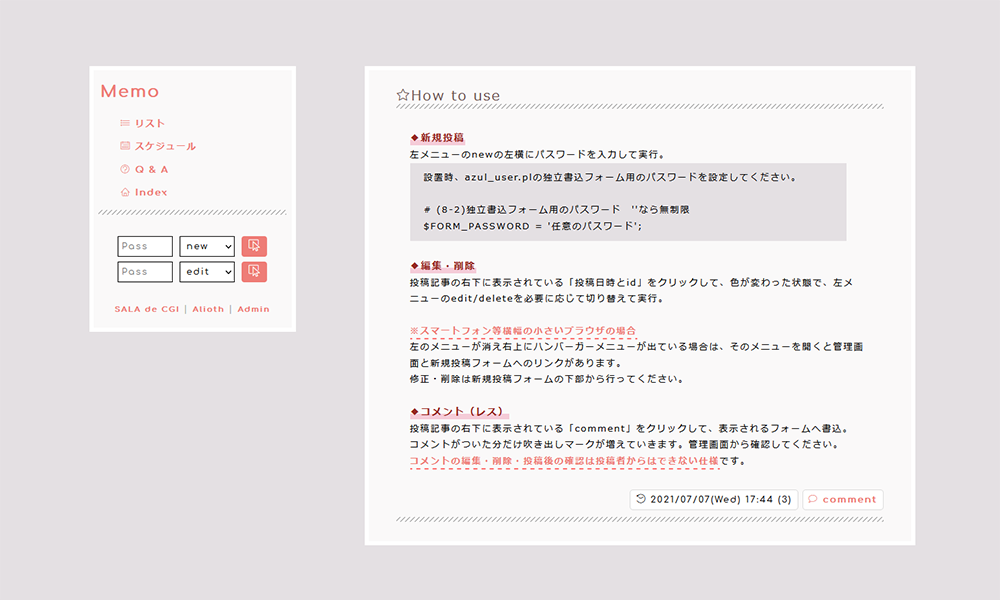This screenshot has width=1000, height=600.
Task: Open the 'new' mode dropdown
Action: pyautogui.click(x=207, y=246)
